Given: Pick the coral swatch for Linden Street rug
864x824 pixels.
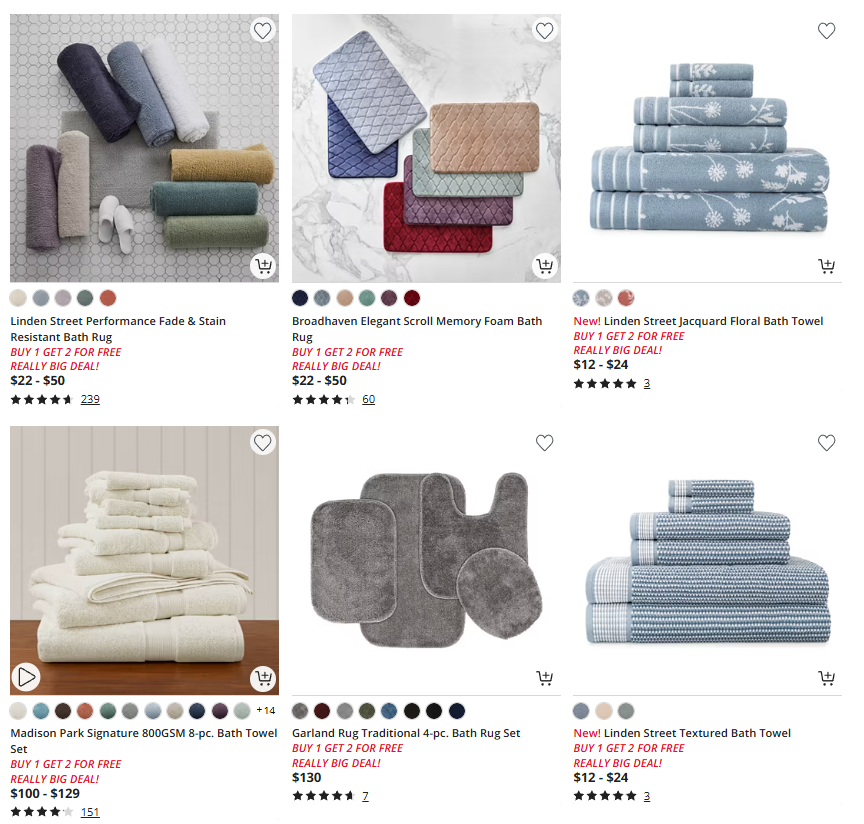Looking at the screenshot, I should [x=108, y=298].
